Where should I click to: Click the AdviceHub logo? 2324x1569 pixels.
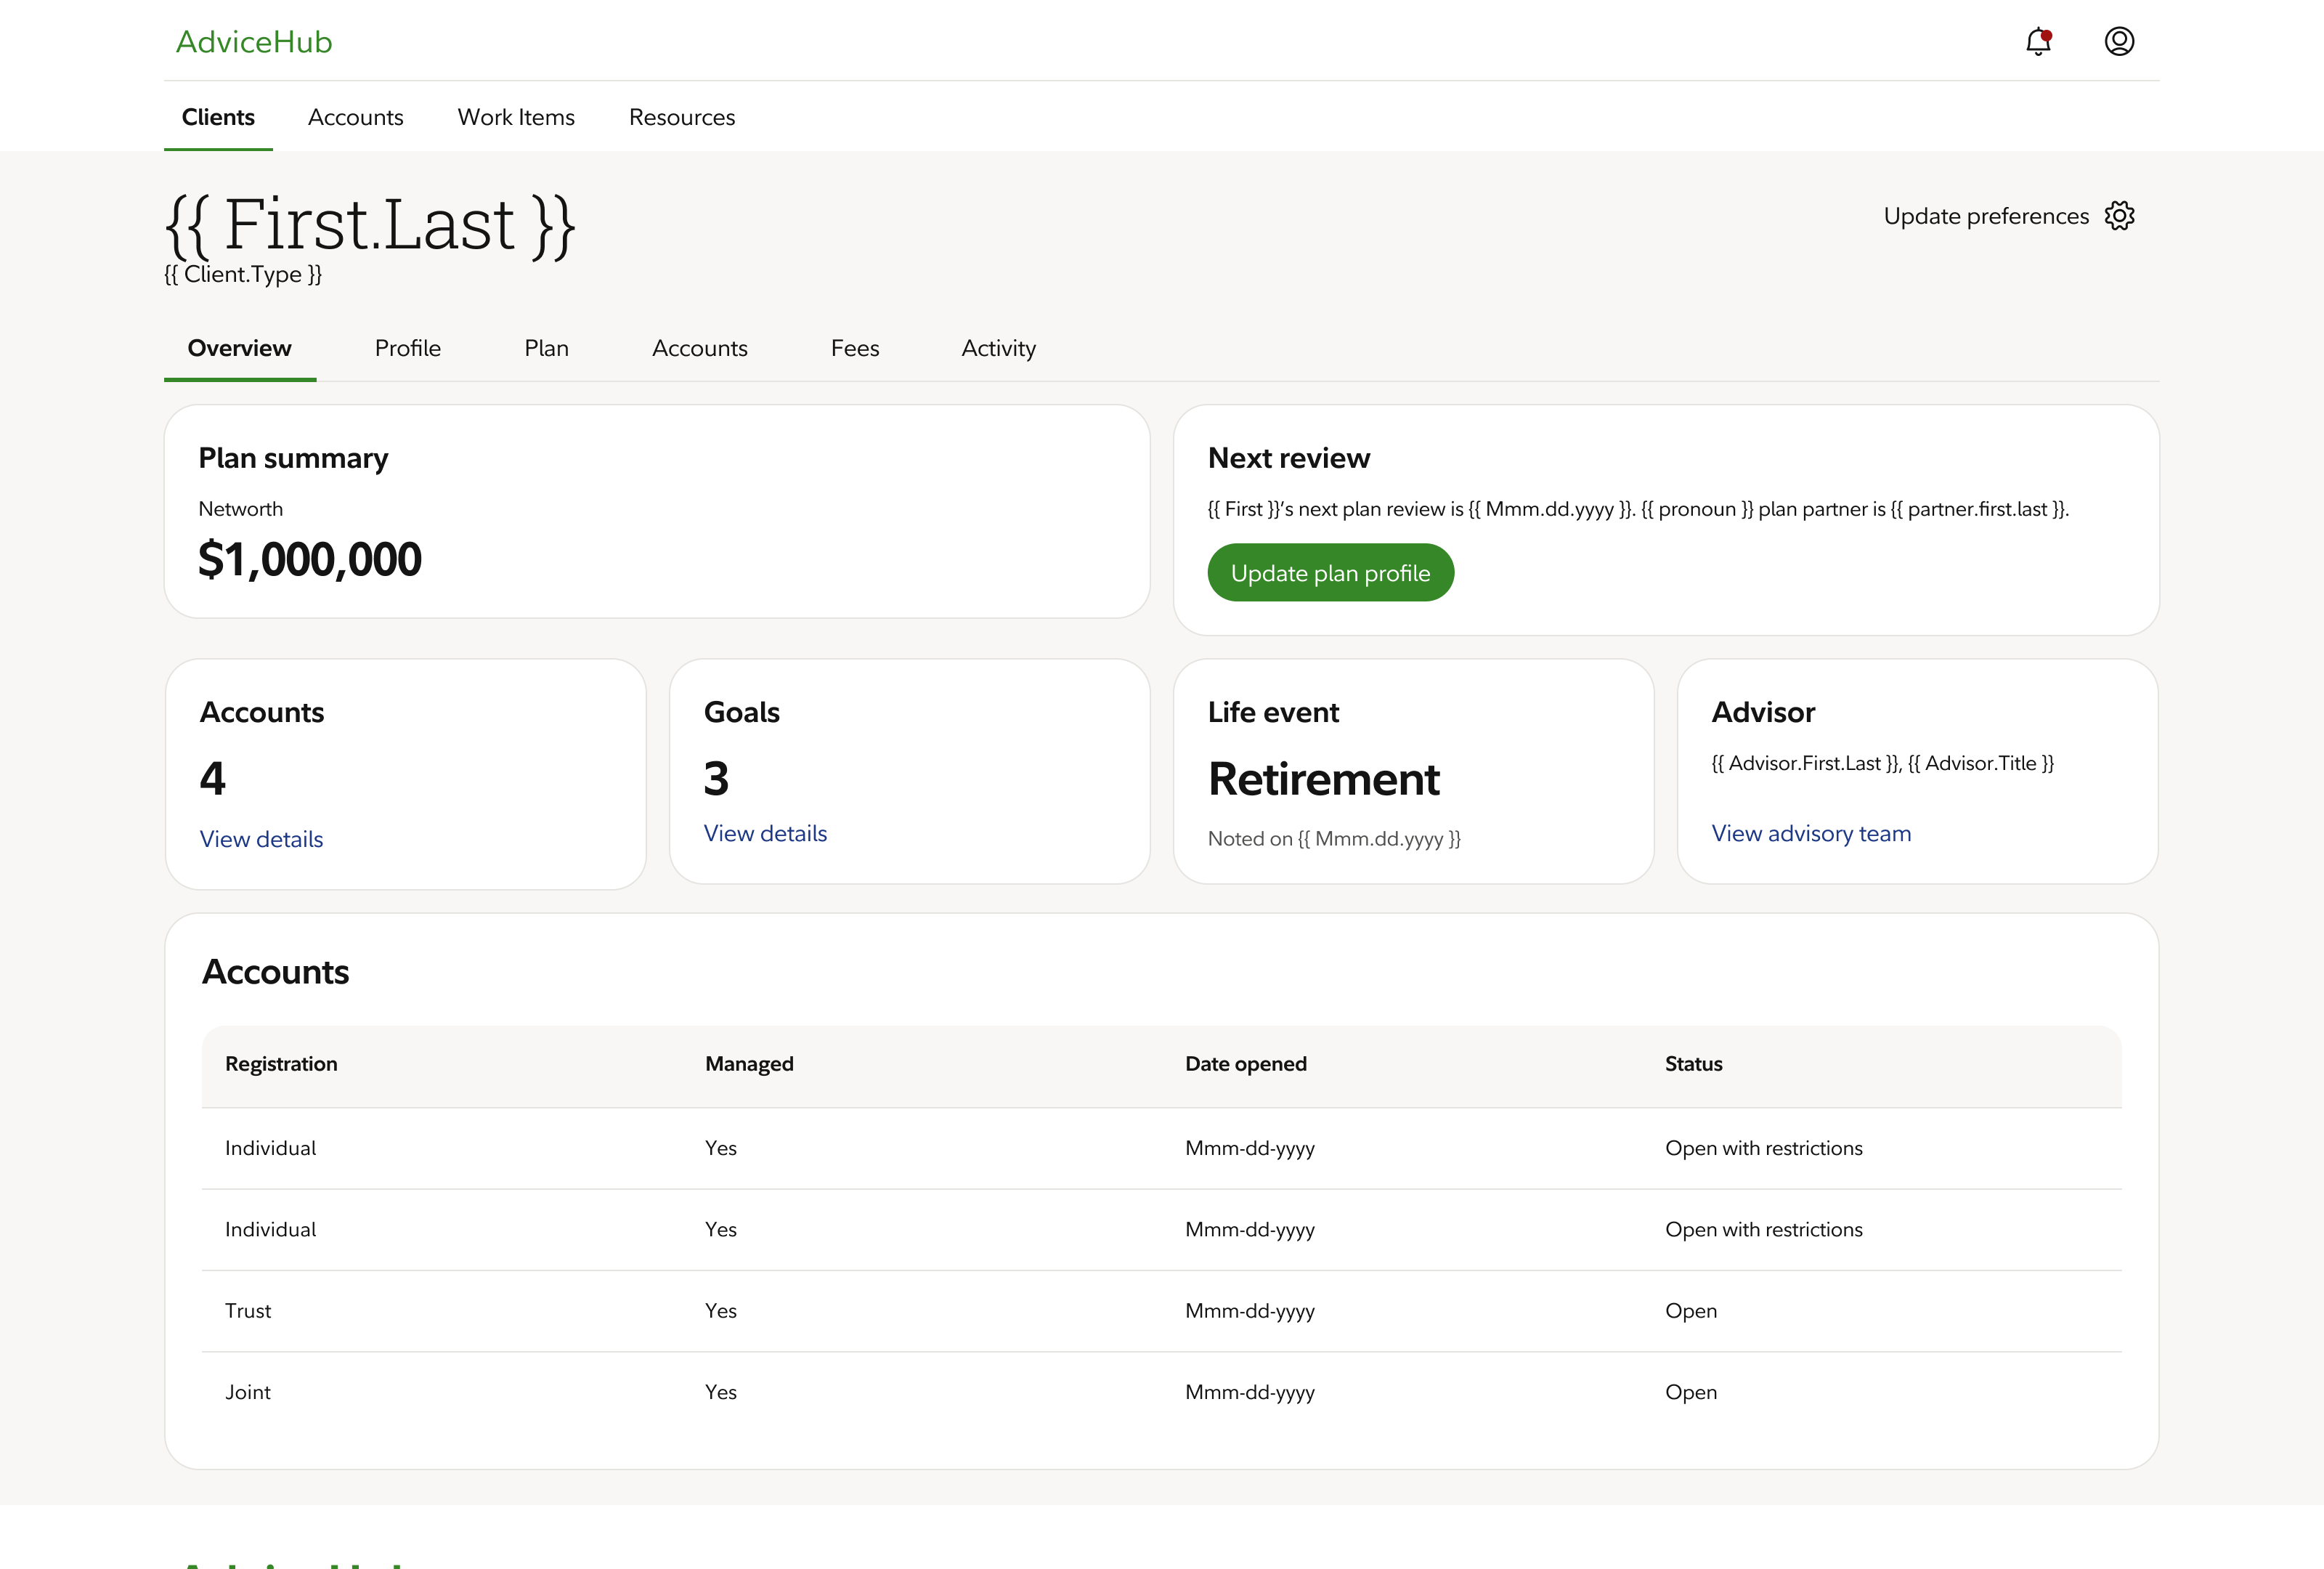(x=254, y=42)
